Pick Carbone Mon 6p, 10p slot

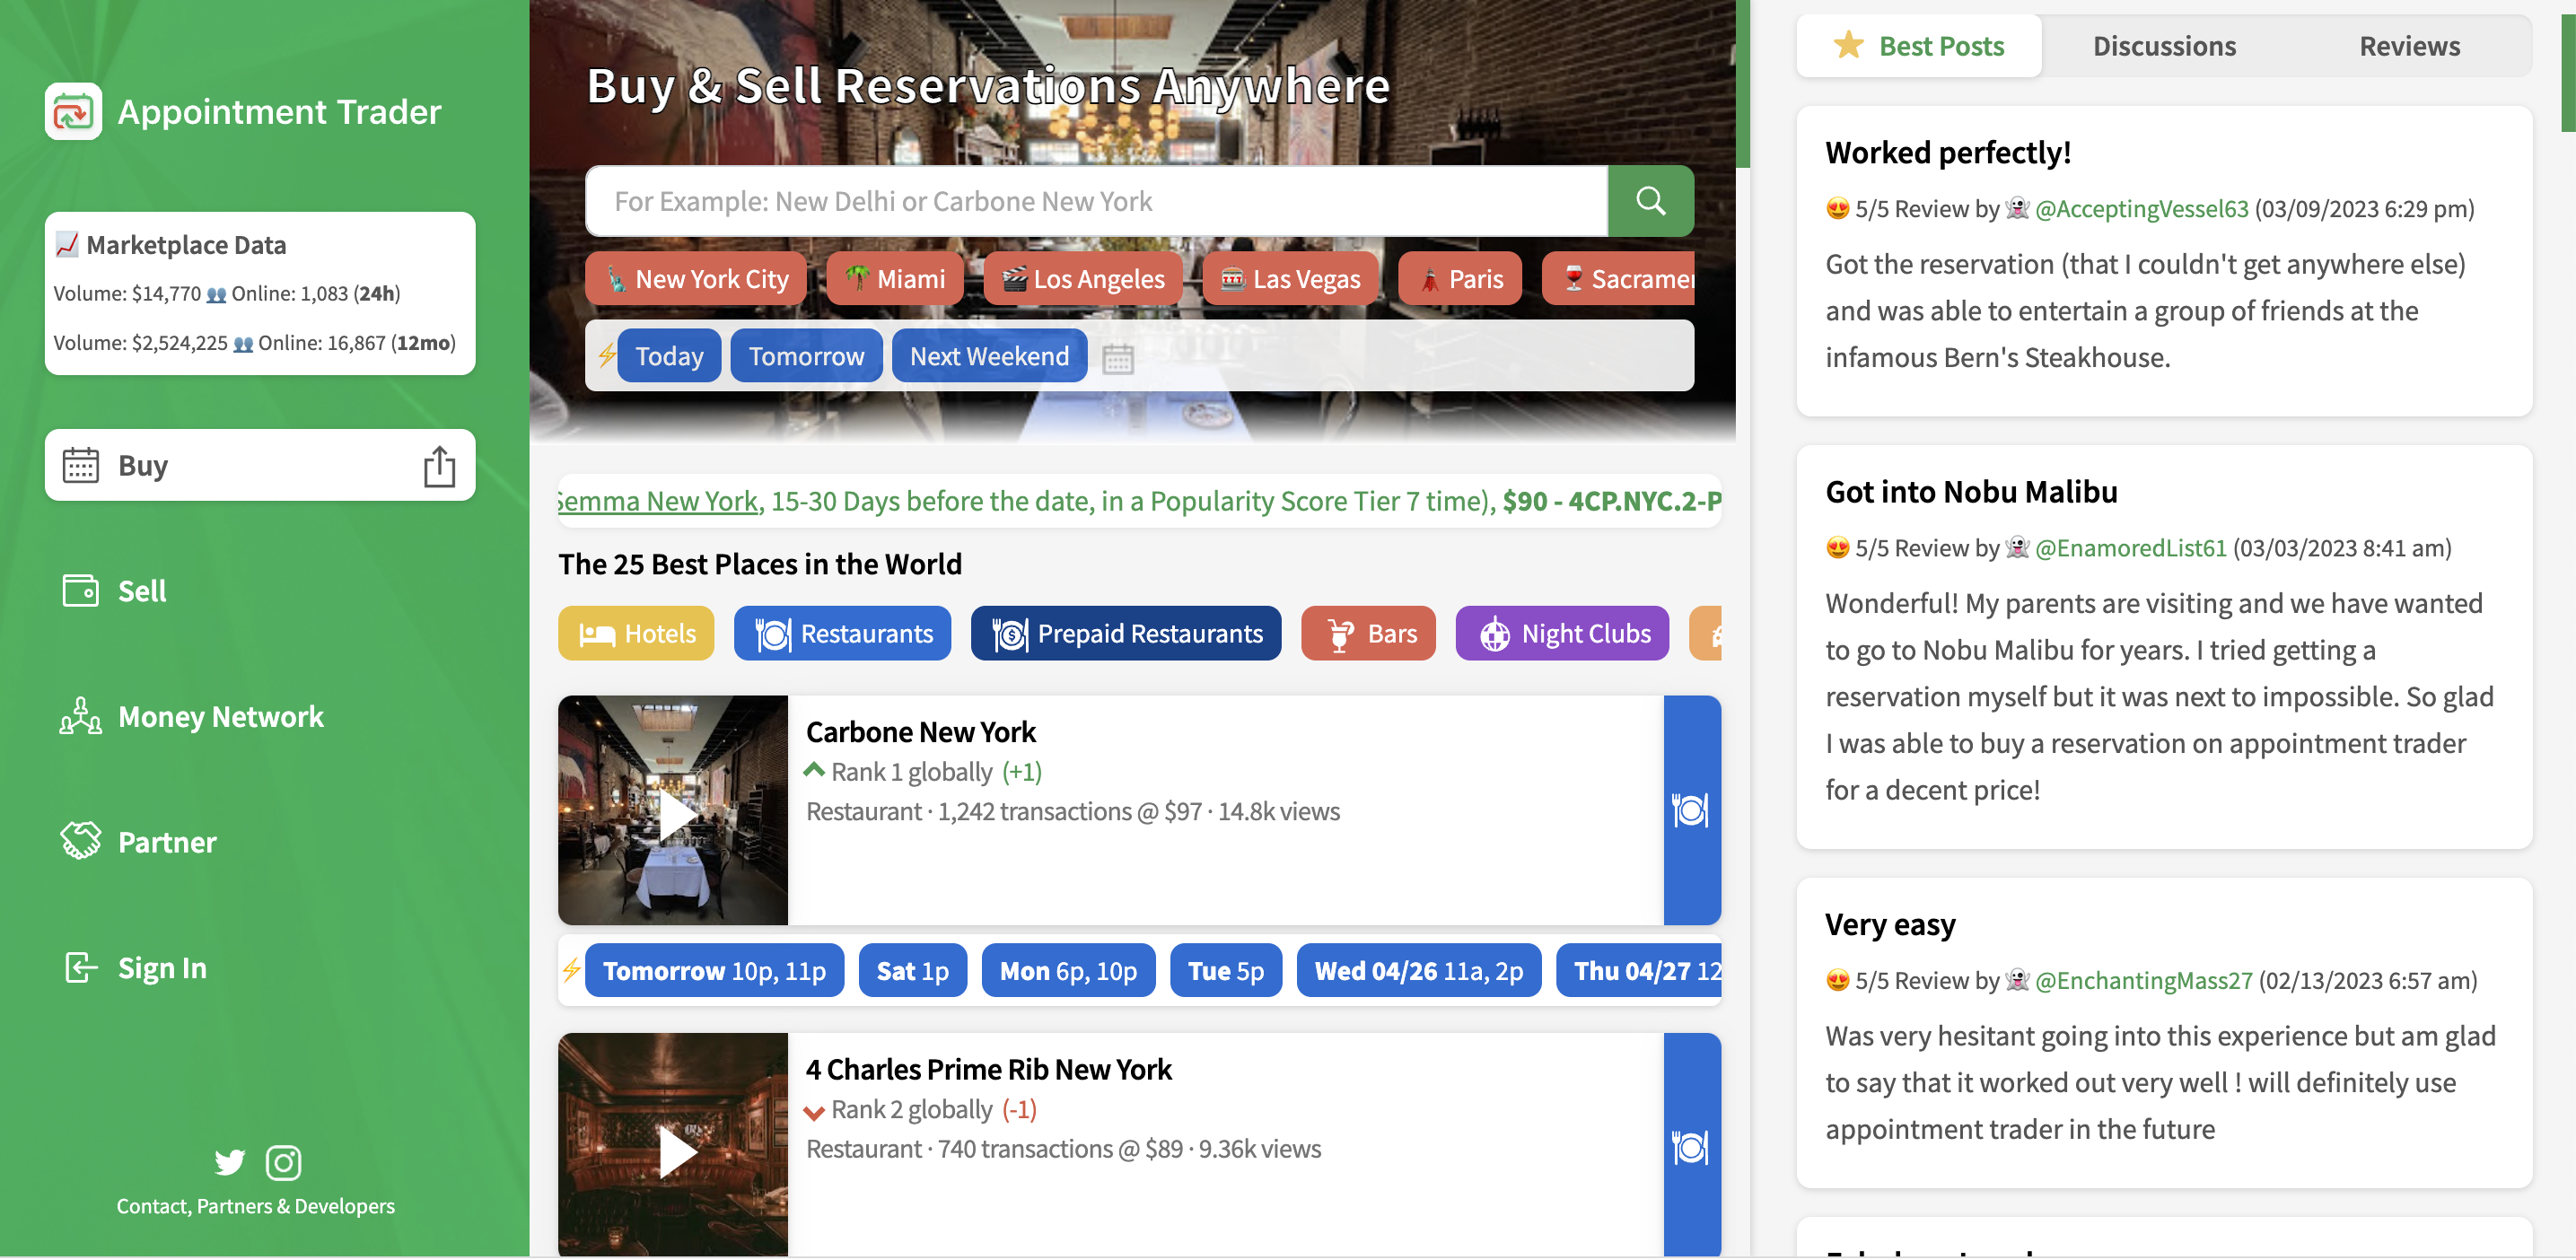(x=1068, y=971)
